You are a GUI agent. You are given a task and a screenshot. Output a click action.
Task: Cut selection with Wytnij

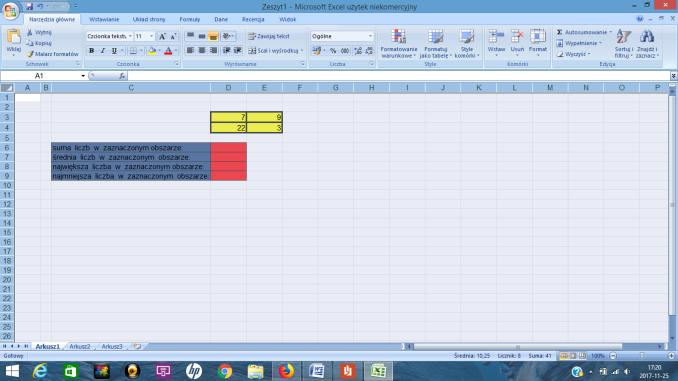pos(39,32)
